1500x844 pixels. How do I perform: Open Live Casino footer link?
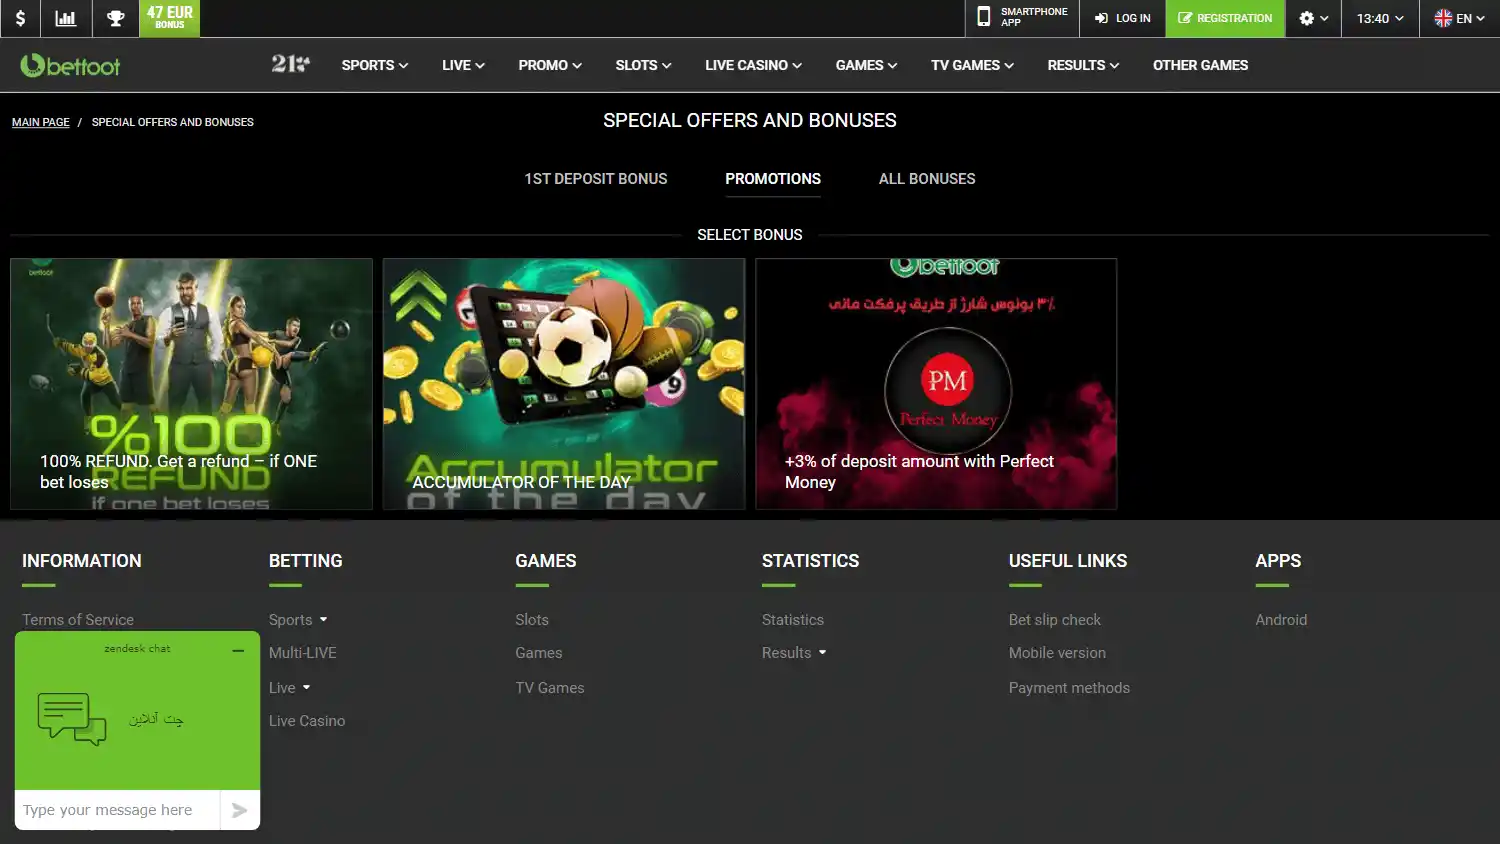[307, 721]
